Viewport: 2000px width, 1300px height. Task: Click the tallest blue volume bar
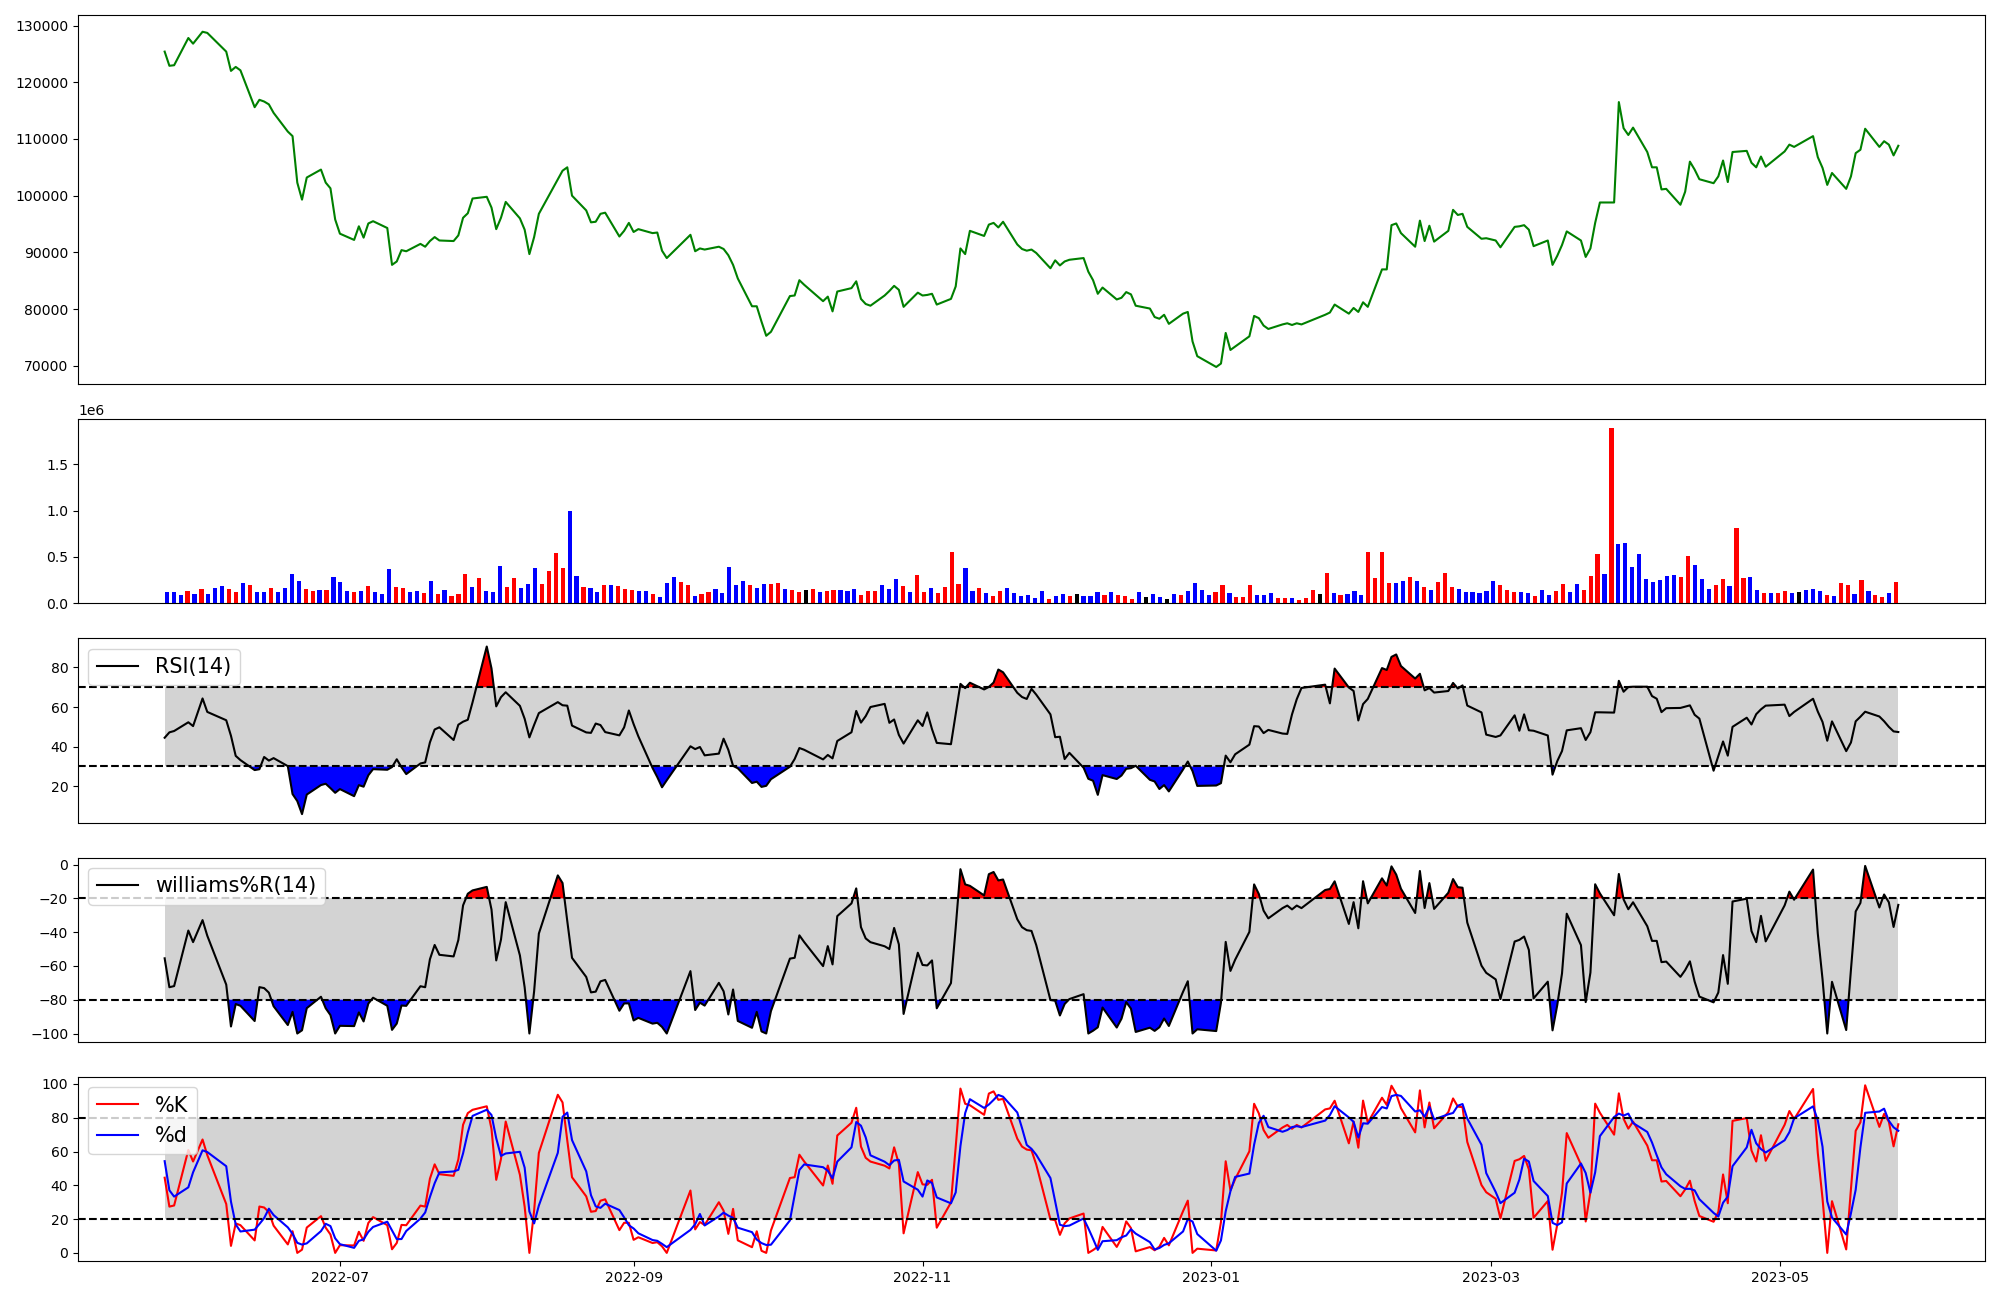[x=570, y=557]
